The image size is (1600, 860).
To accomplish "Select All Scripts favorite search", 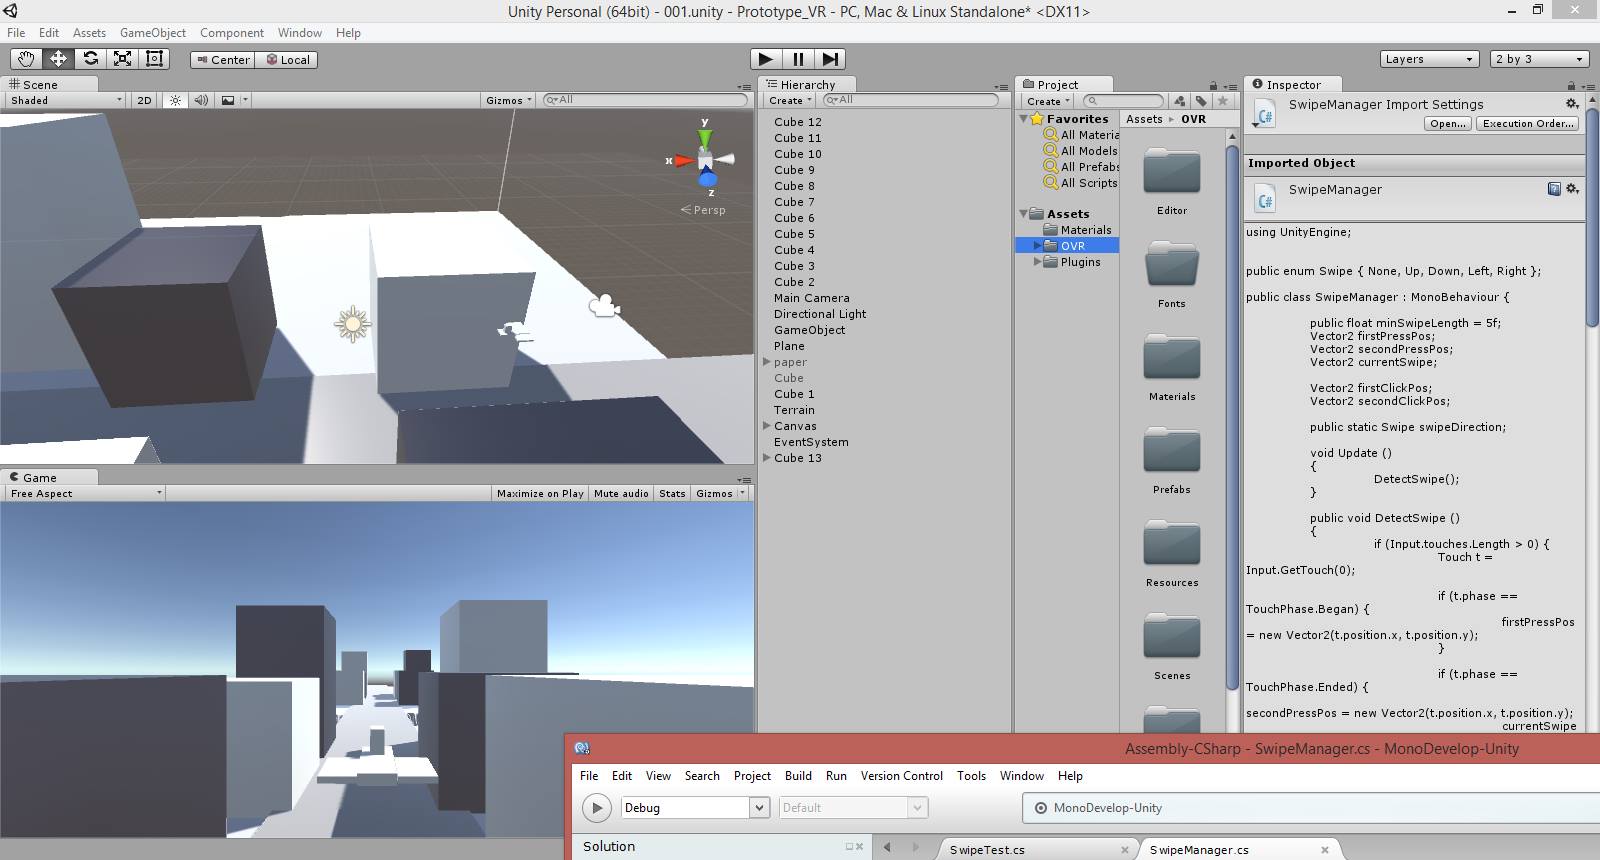I will pos(1080,183).
